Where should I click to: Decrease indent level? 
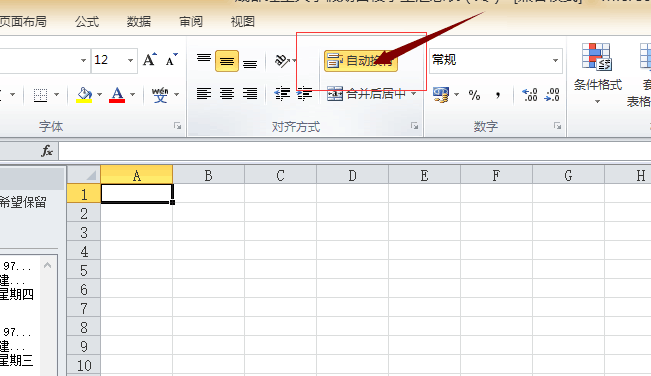282,94
